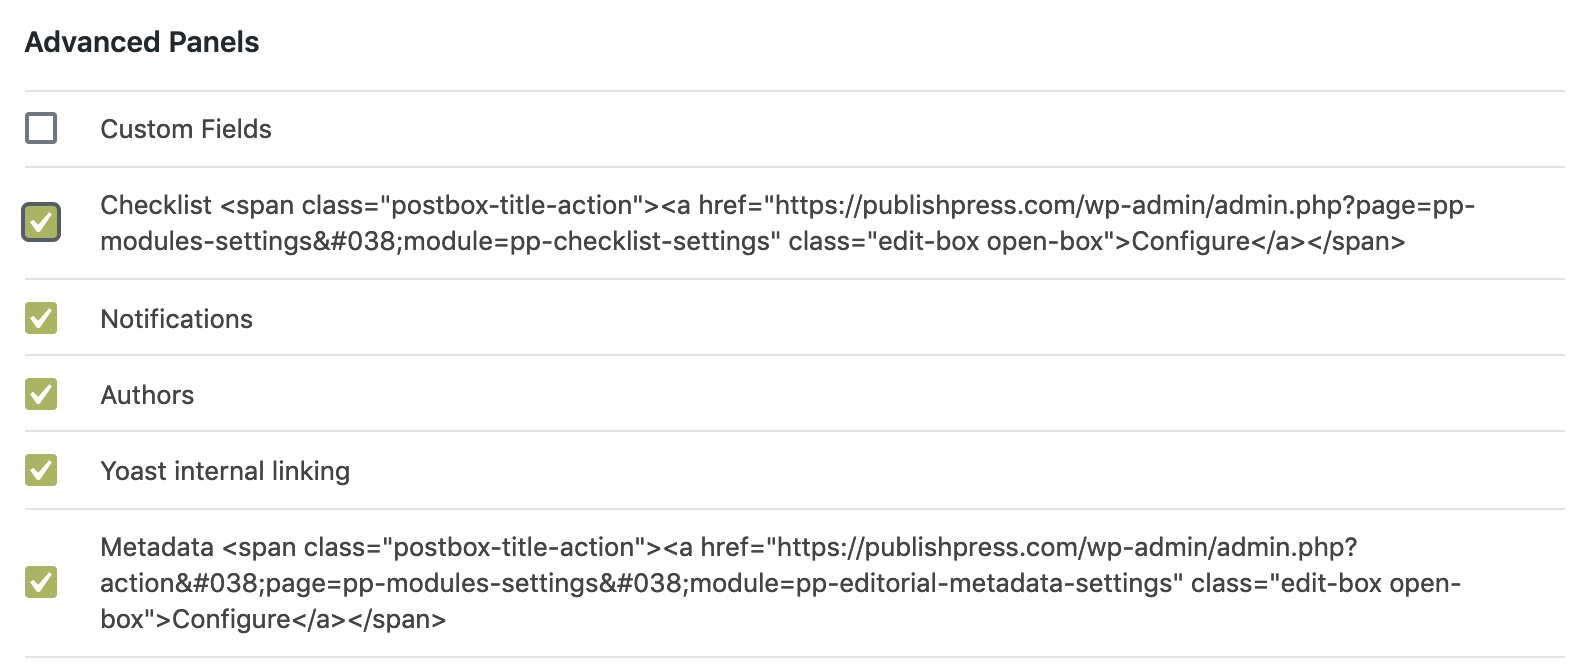This screenshot has height=666, width=1574.
Task: Uncheck Yoast internal linking
Action: pos(40,470)
